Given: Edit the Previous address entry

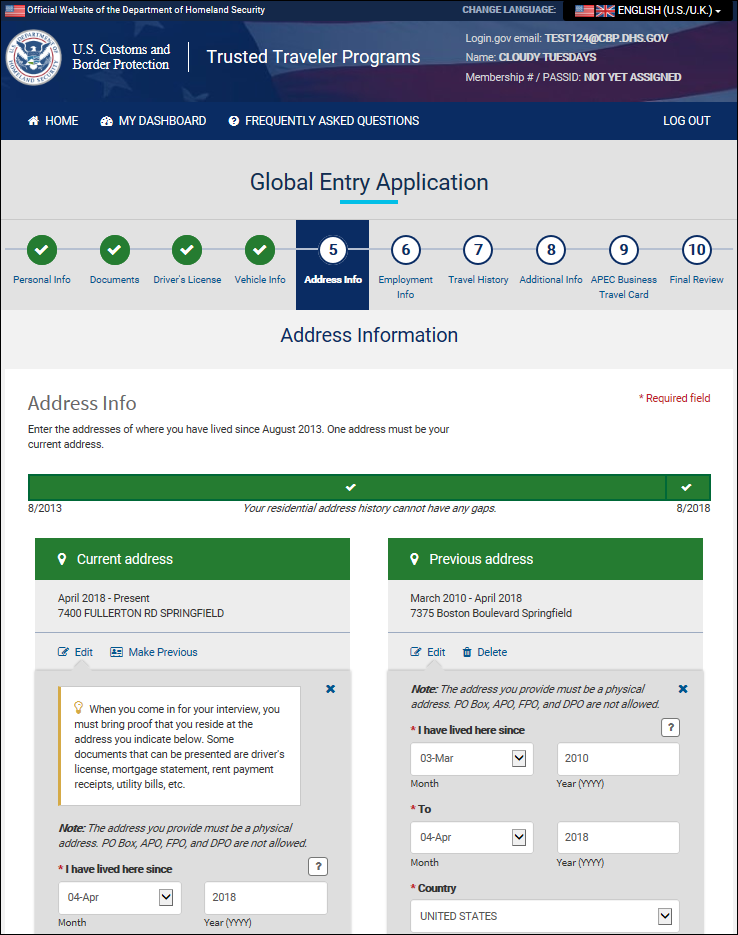Looking at the screenshot, I should 428,652.
